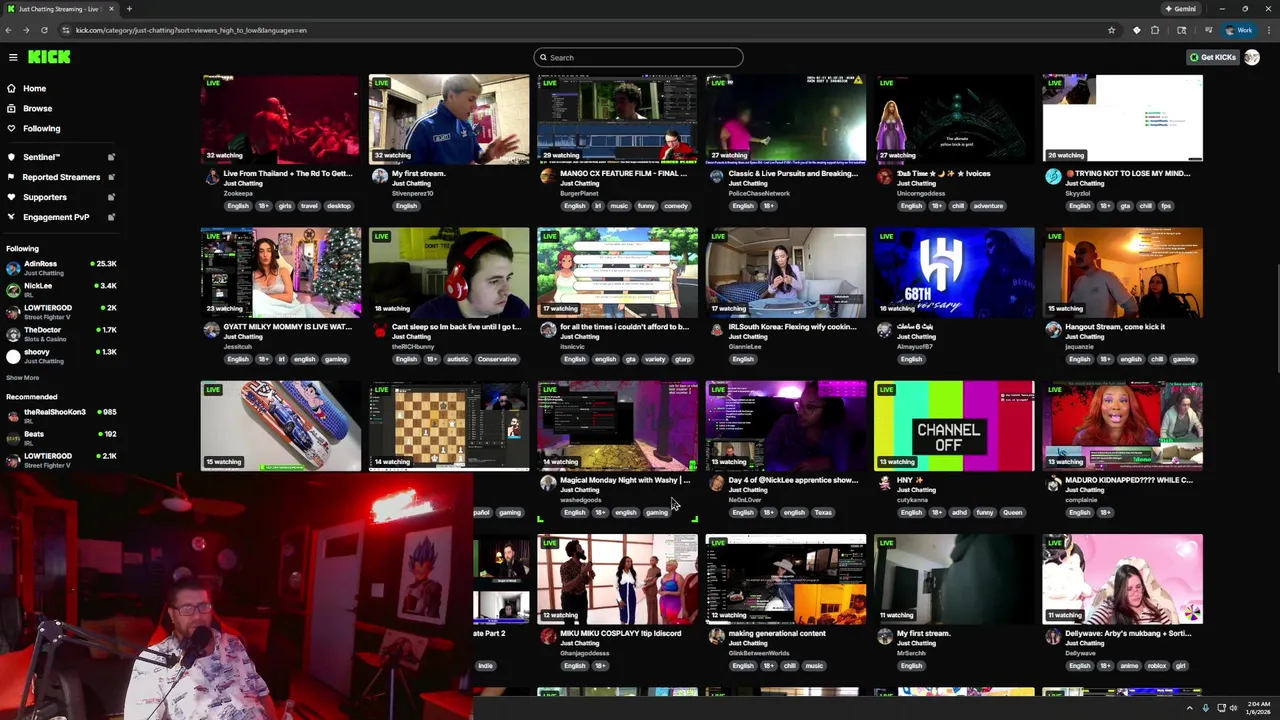The height and width of the screenshot is (720, 1280).
Task: Click the adventure tag under Unicorngoddess
Action: 988,206
